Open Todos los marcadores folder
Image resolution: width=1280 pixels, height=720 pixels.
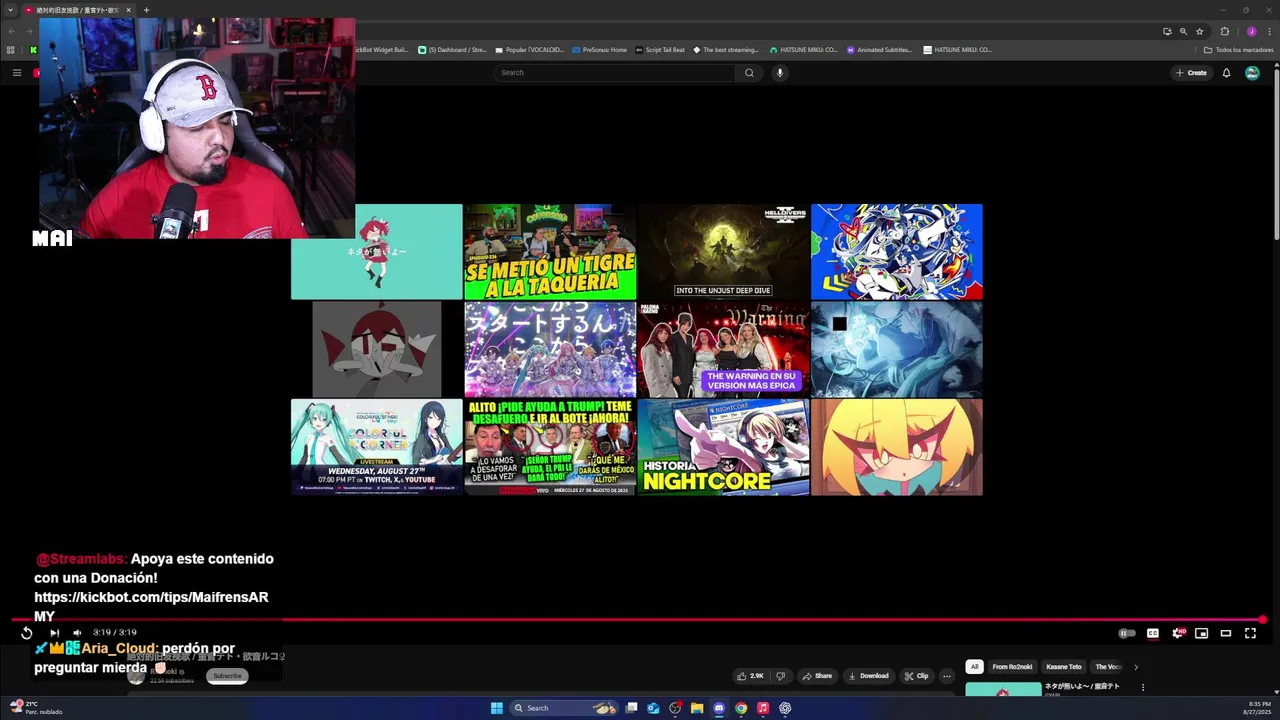click(x=1238, y=50)
